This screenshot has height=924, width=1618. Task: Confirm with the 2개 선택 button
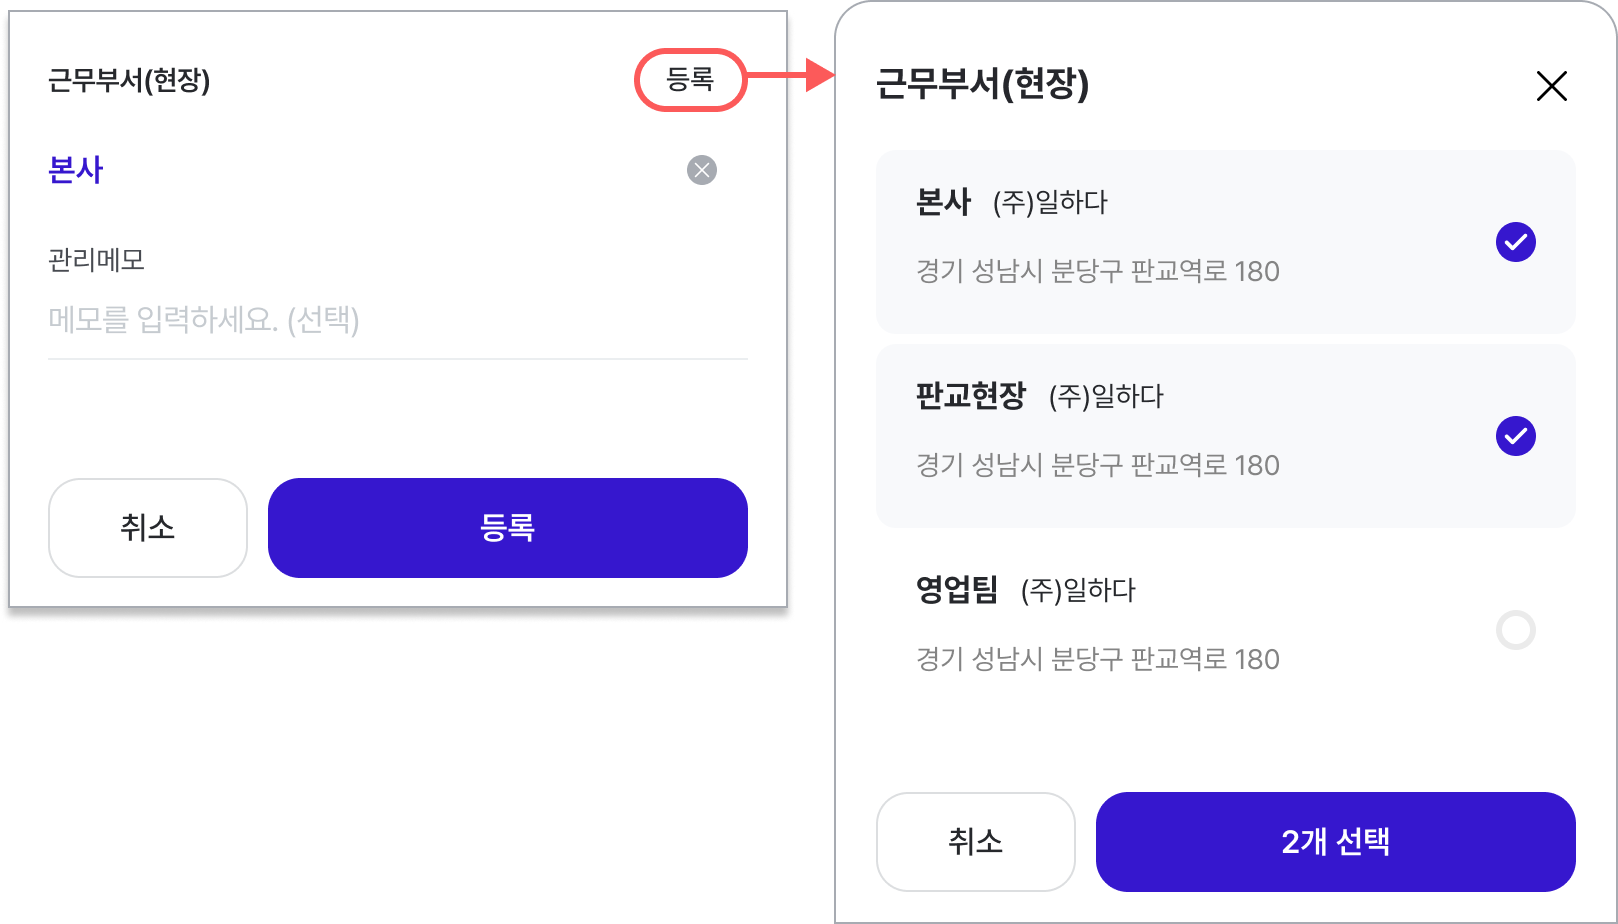click(x=1336, y=842)
